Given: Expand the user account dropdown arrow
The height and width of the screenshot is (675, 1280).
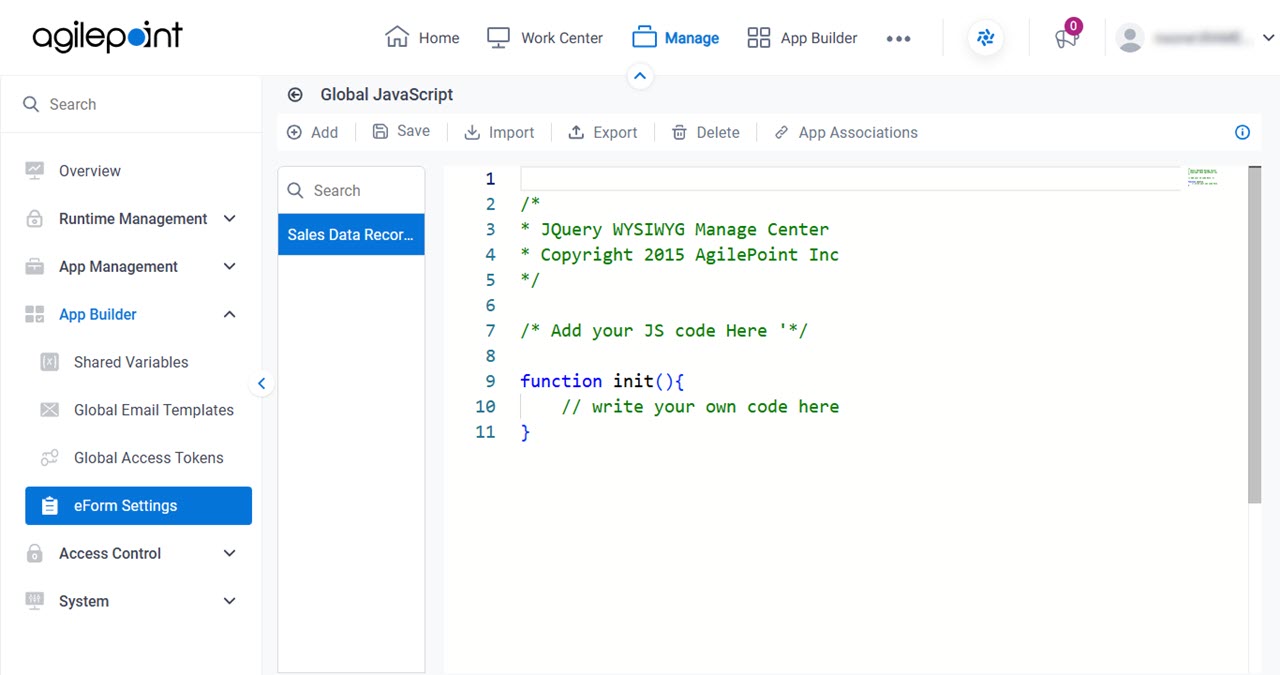Looking at the screenshot, I should click(1268, 38).
